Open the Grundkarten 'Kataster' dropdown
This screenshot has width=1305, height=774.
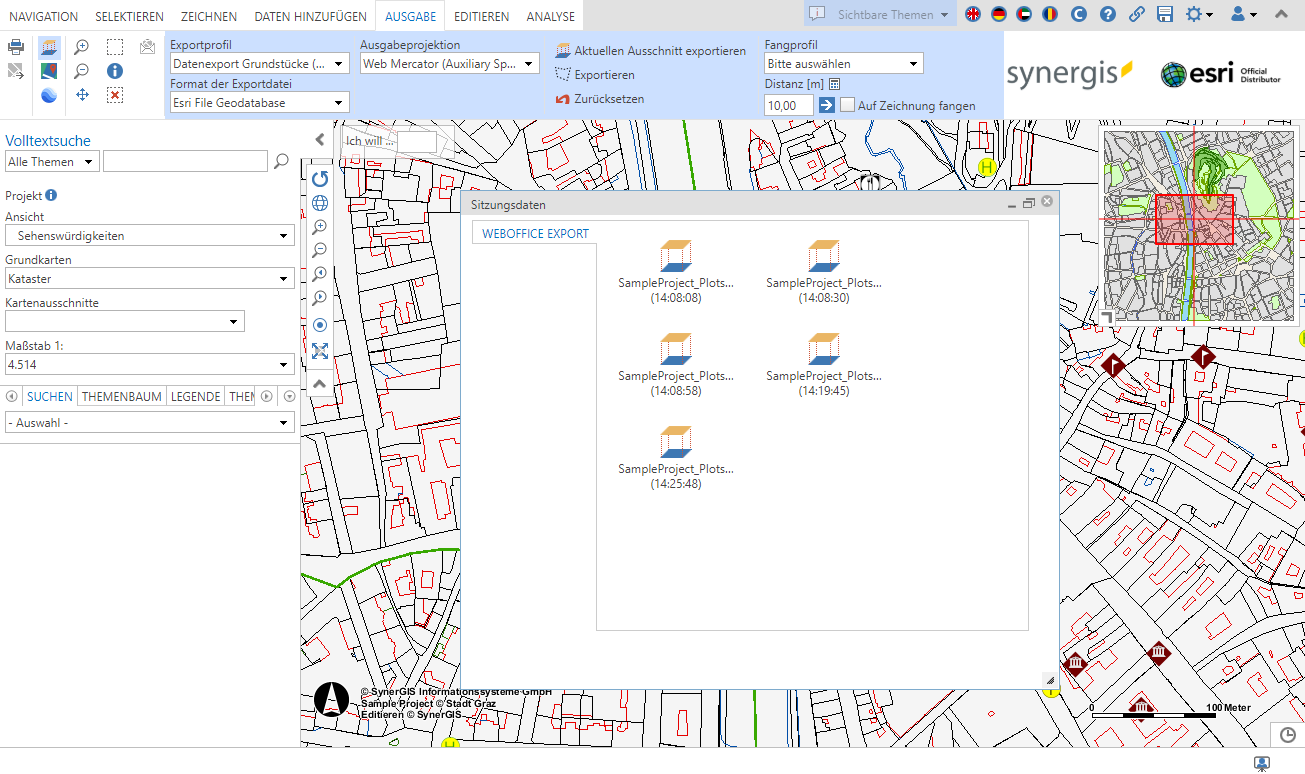coord(149,280)
